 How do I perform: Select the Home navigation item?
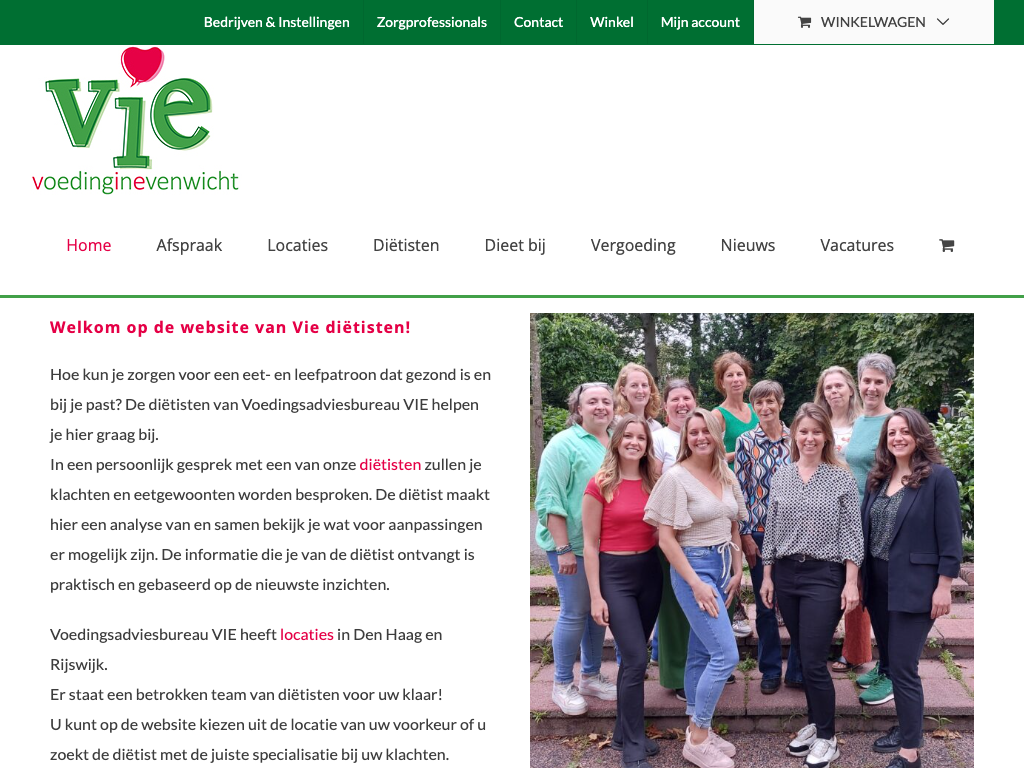tap(89, 246)
